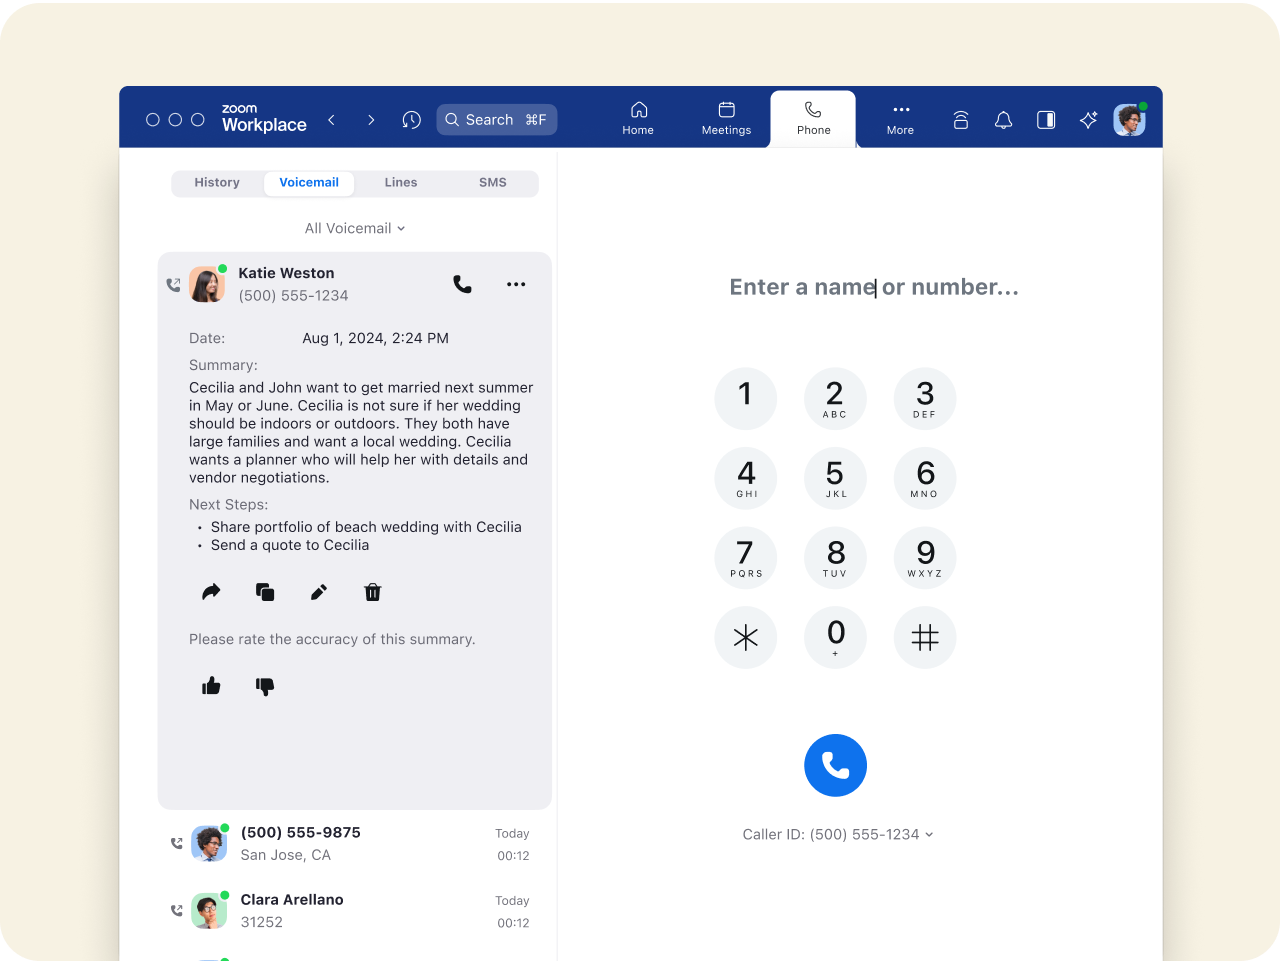Edit the voicemail summary with pencil icon
1280x961 pixels.
pyautogui.click(x=319, y=592)
